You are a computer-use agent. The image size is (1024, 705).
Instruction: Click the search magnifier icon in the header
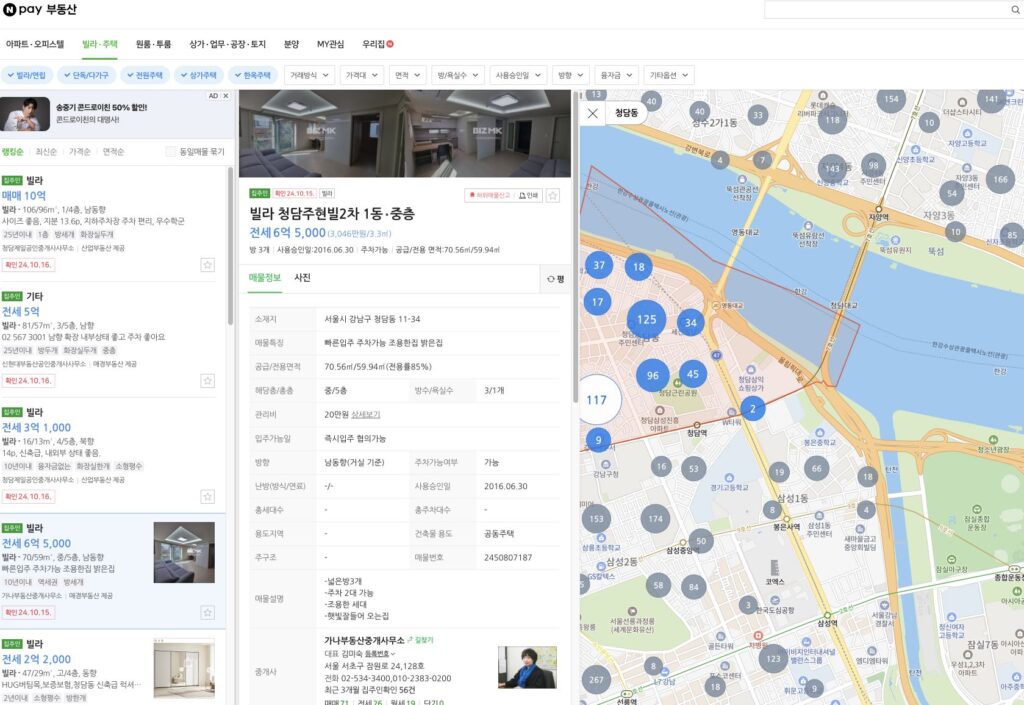[x=1015, y=10]
